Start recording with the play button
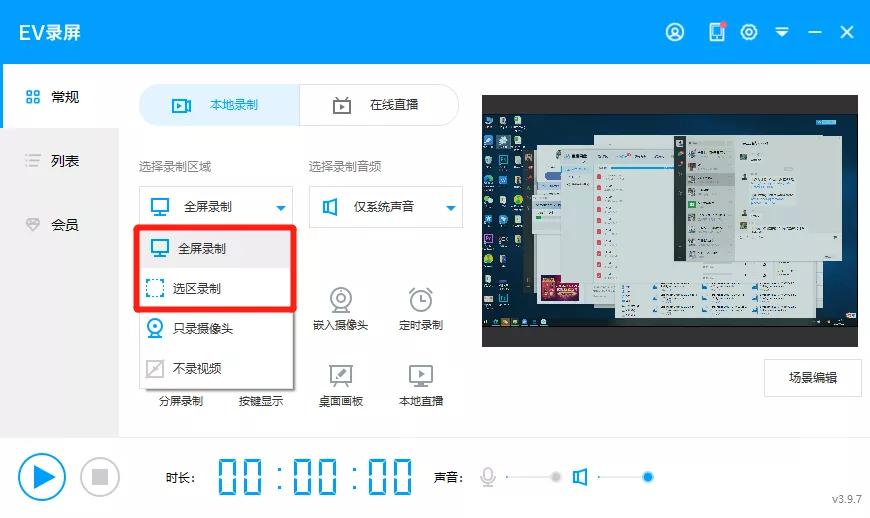 coord(42,477)
